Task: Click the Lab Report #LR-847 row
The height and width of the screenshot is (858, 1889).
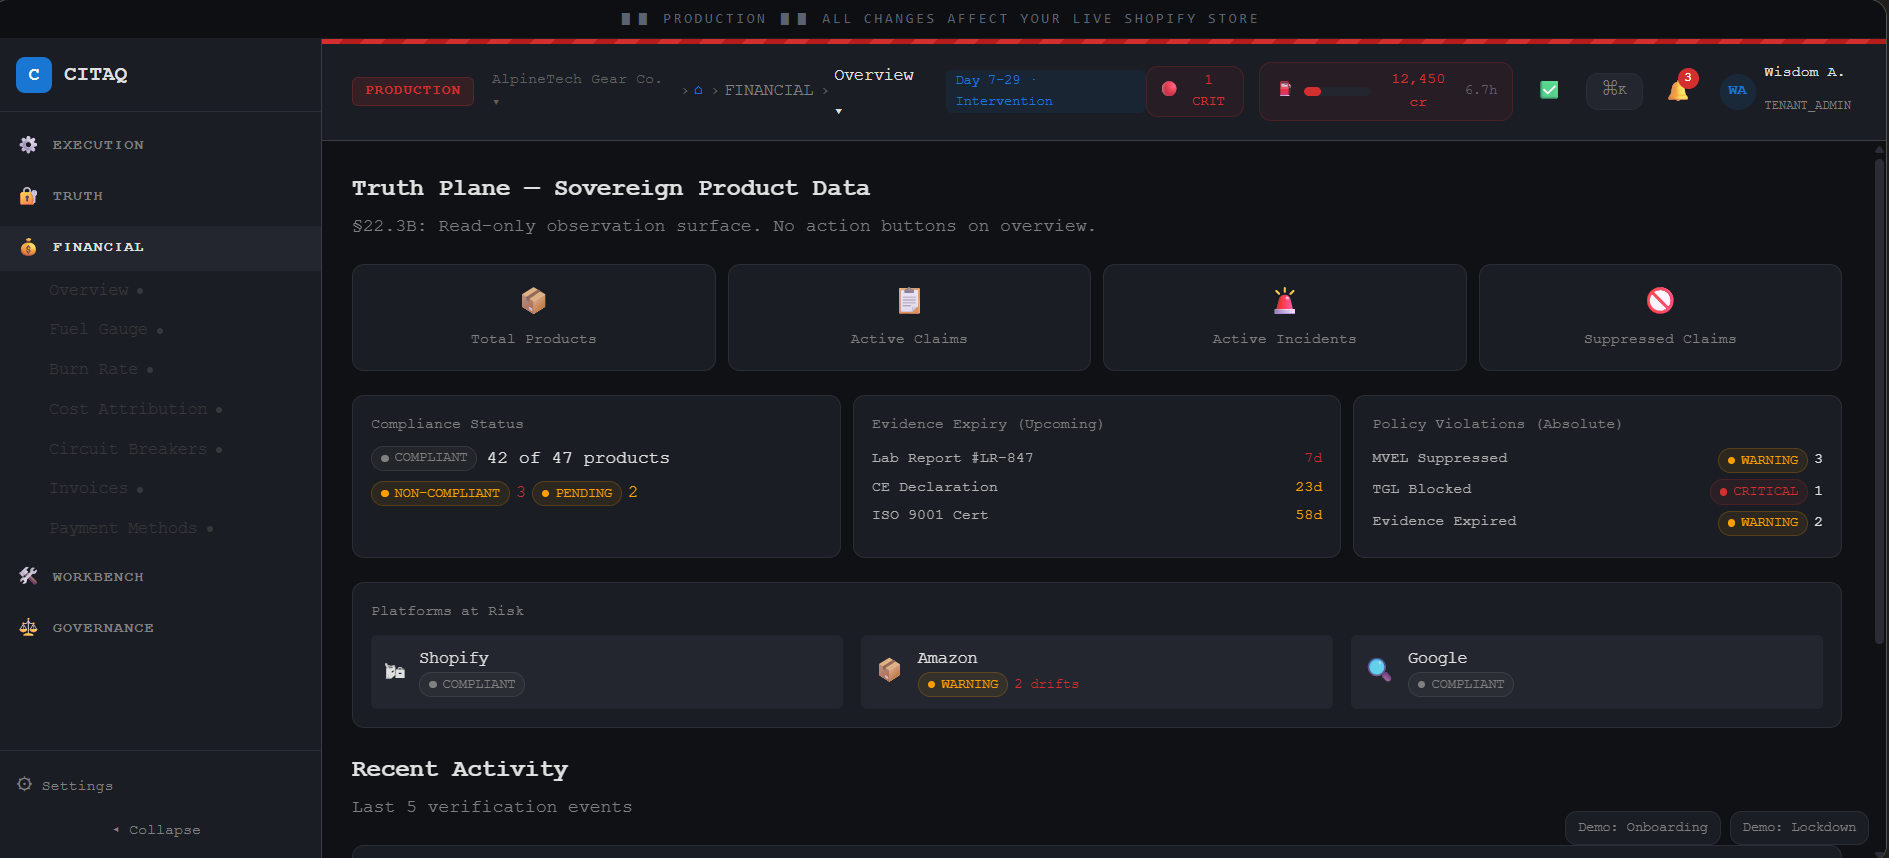Action: (1096, 458)
